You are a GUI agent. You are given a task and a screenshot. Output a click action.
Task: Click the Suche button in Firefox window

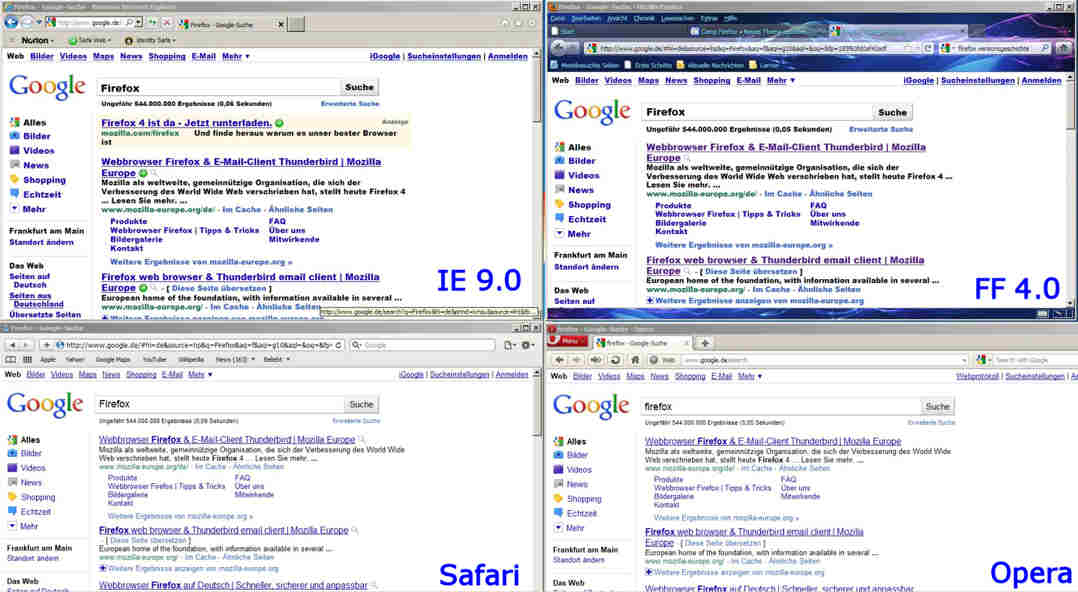tap(892, 112)
